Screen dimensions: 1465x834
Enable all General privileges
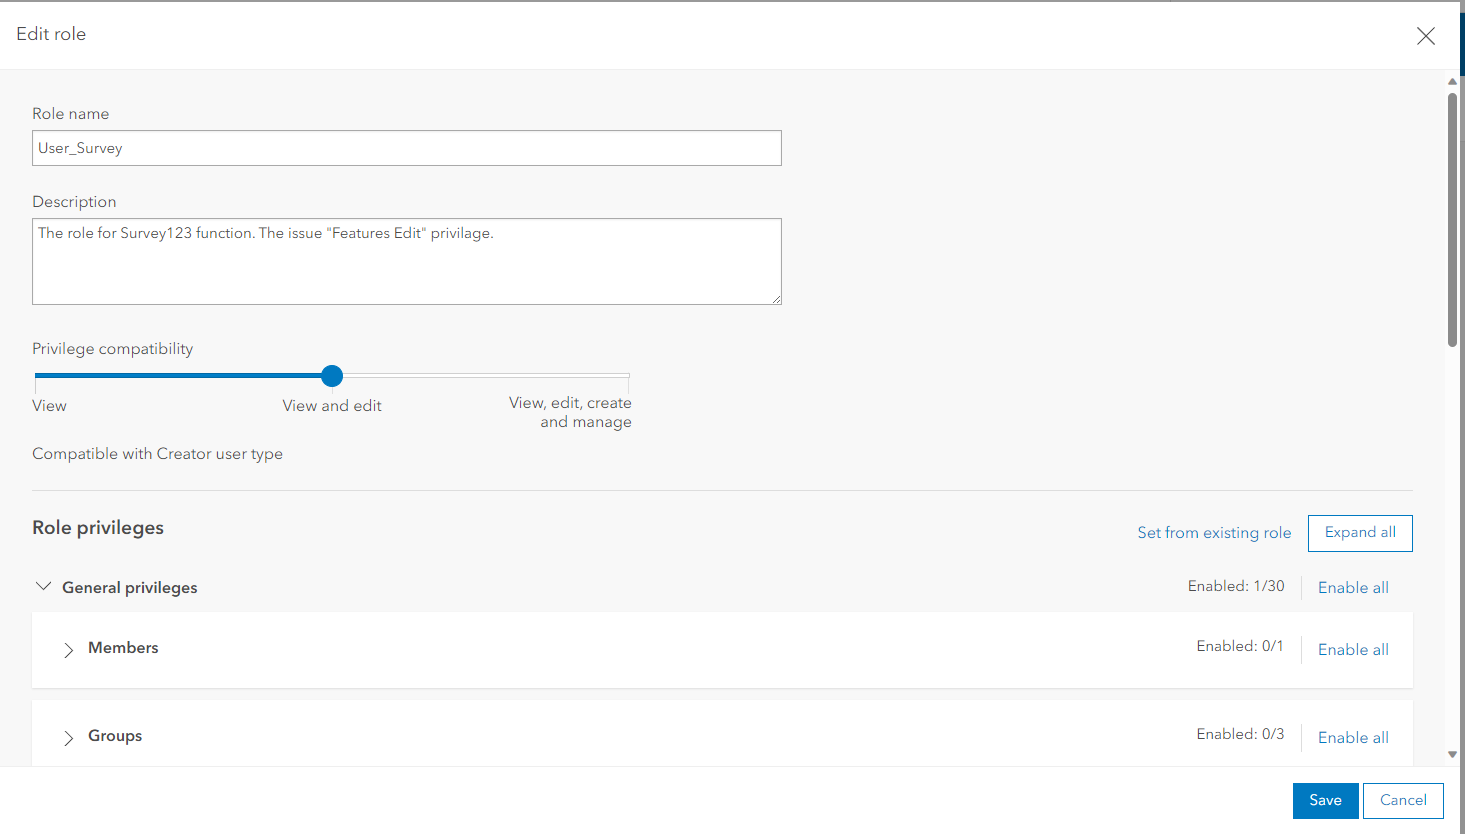point(1353,587)
